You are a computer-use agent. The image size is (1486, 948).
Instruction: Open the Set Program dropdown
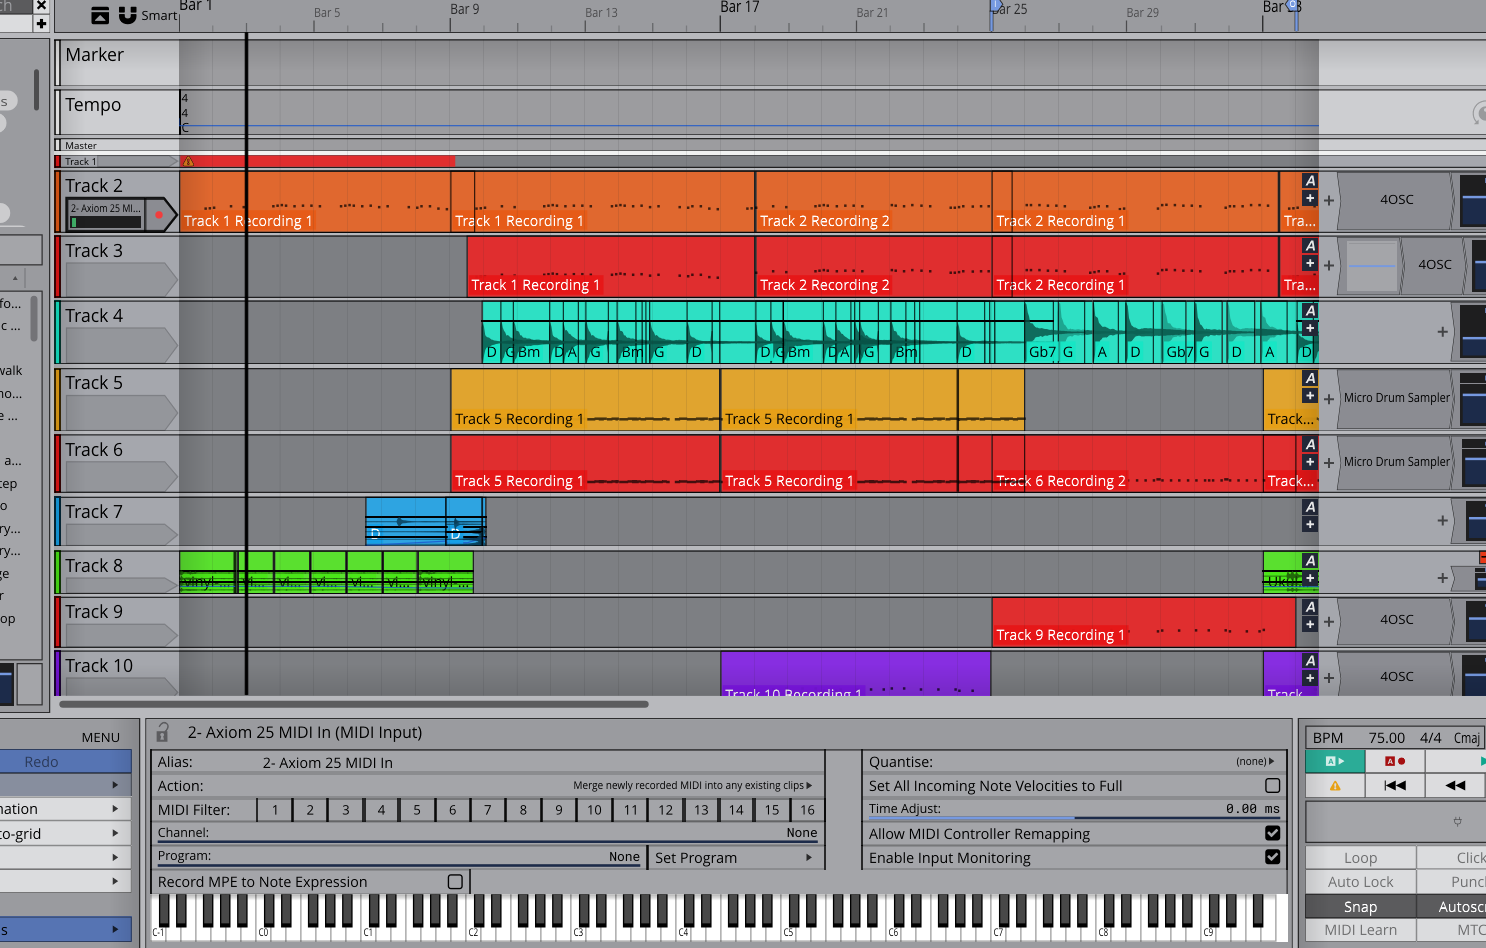click(735, 858)
